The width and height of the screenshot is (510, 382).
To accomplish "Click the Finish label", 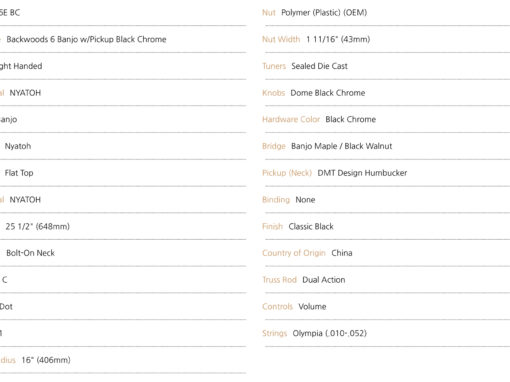I will [x=272, y=226].
